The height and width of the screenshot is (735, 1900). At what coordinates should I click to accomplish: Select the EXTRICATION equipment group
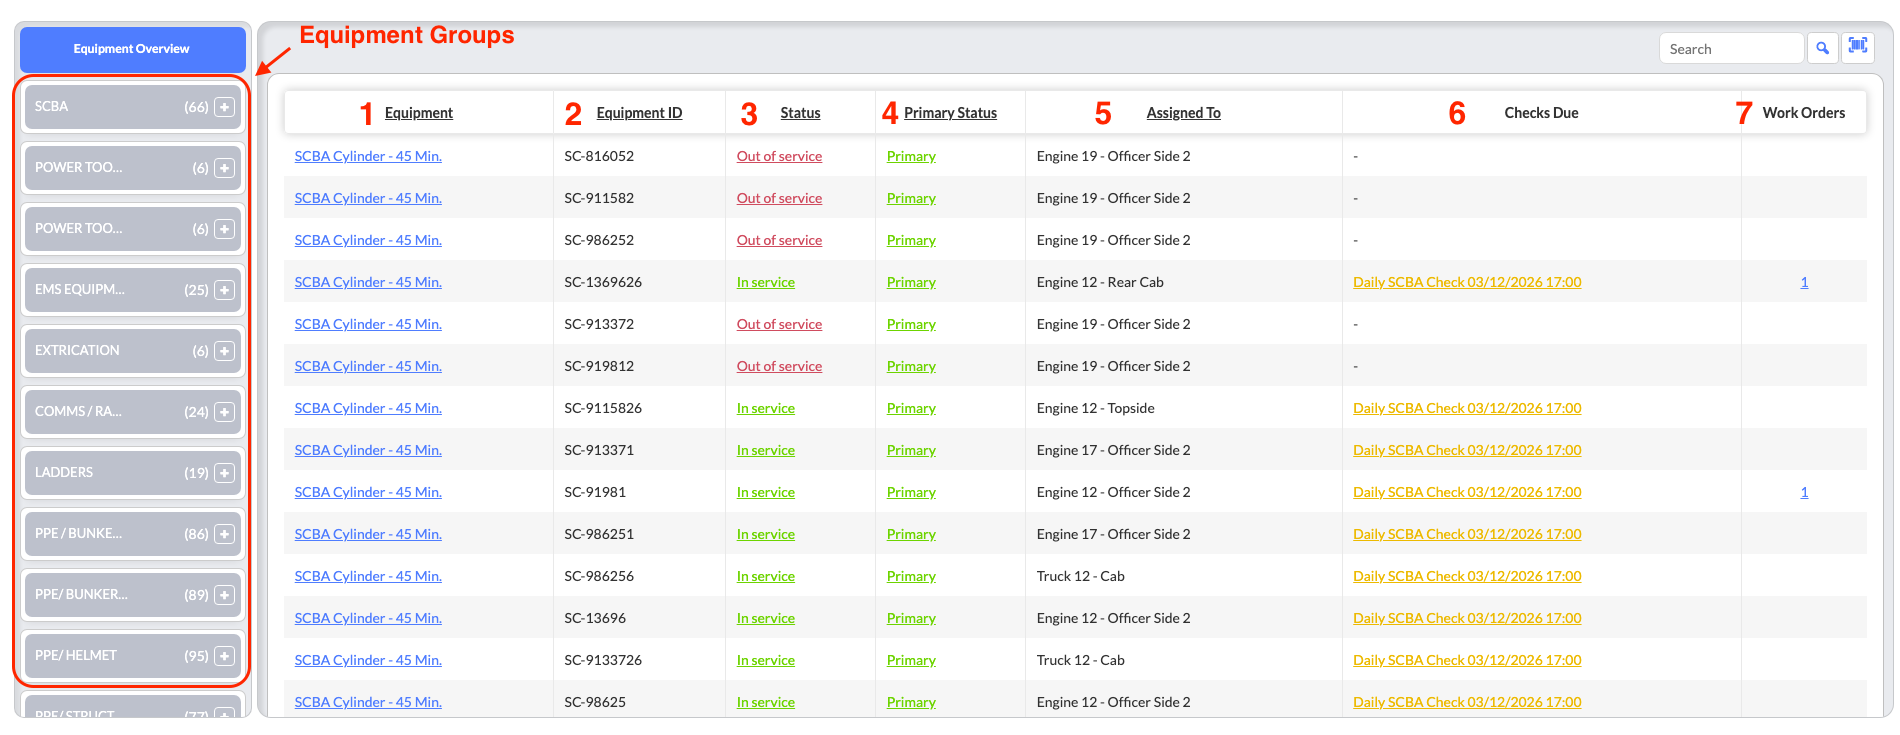[133, 351]
